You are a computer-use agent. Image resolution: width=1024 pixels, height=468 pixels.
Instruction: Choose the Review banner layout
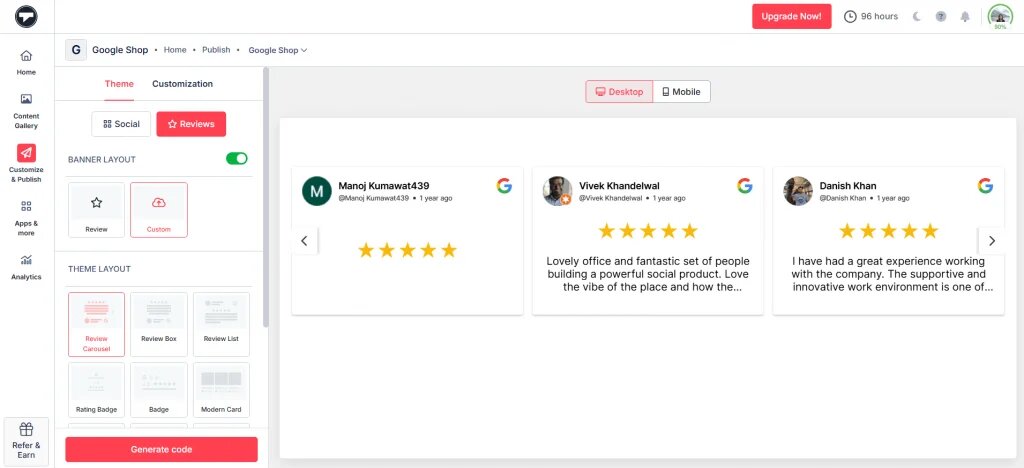click(x=97, y=210)
